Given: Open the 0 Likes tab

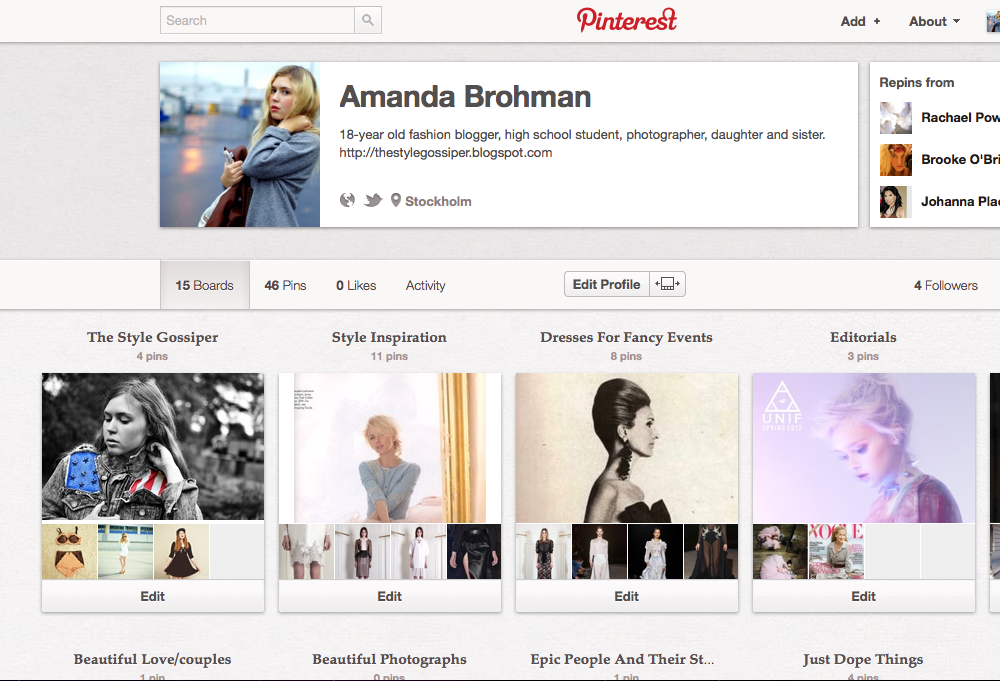Looking at the screenshot, I should pyautogui.click(x=356, y=286).
